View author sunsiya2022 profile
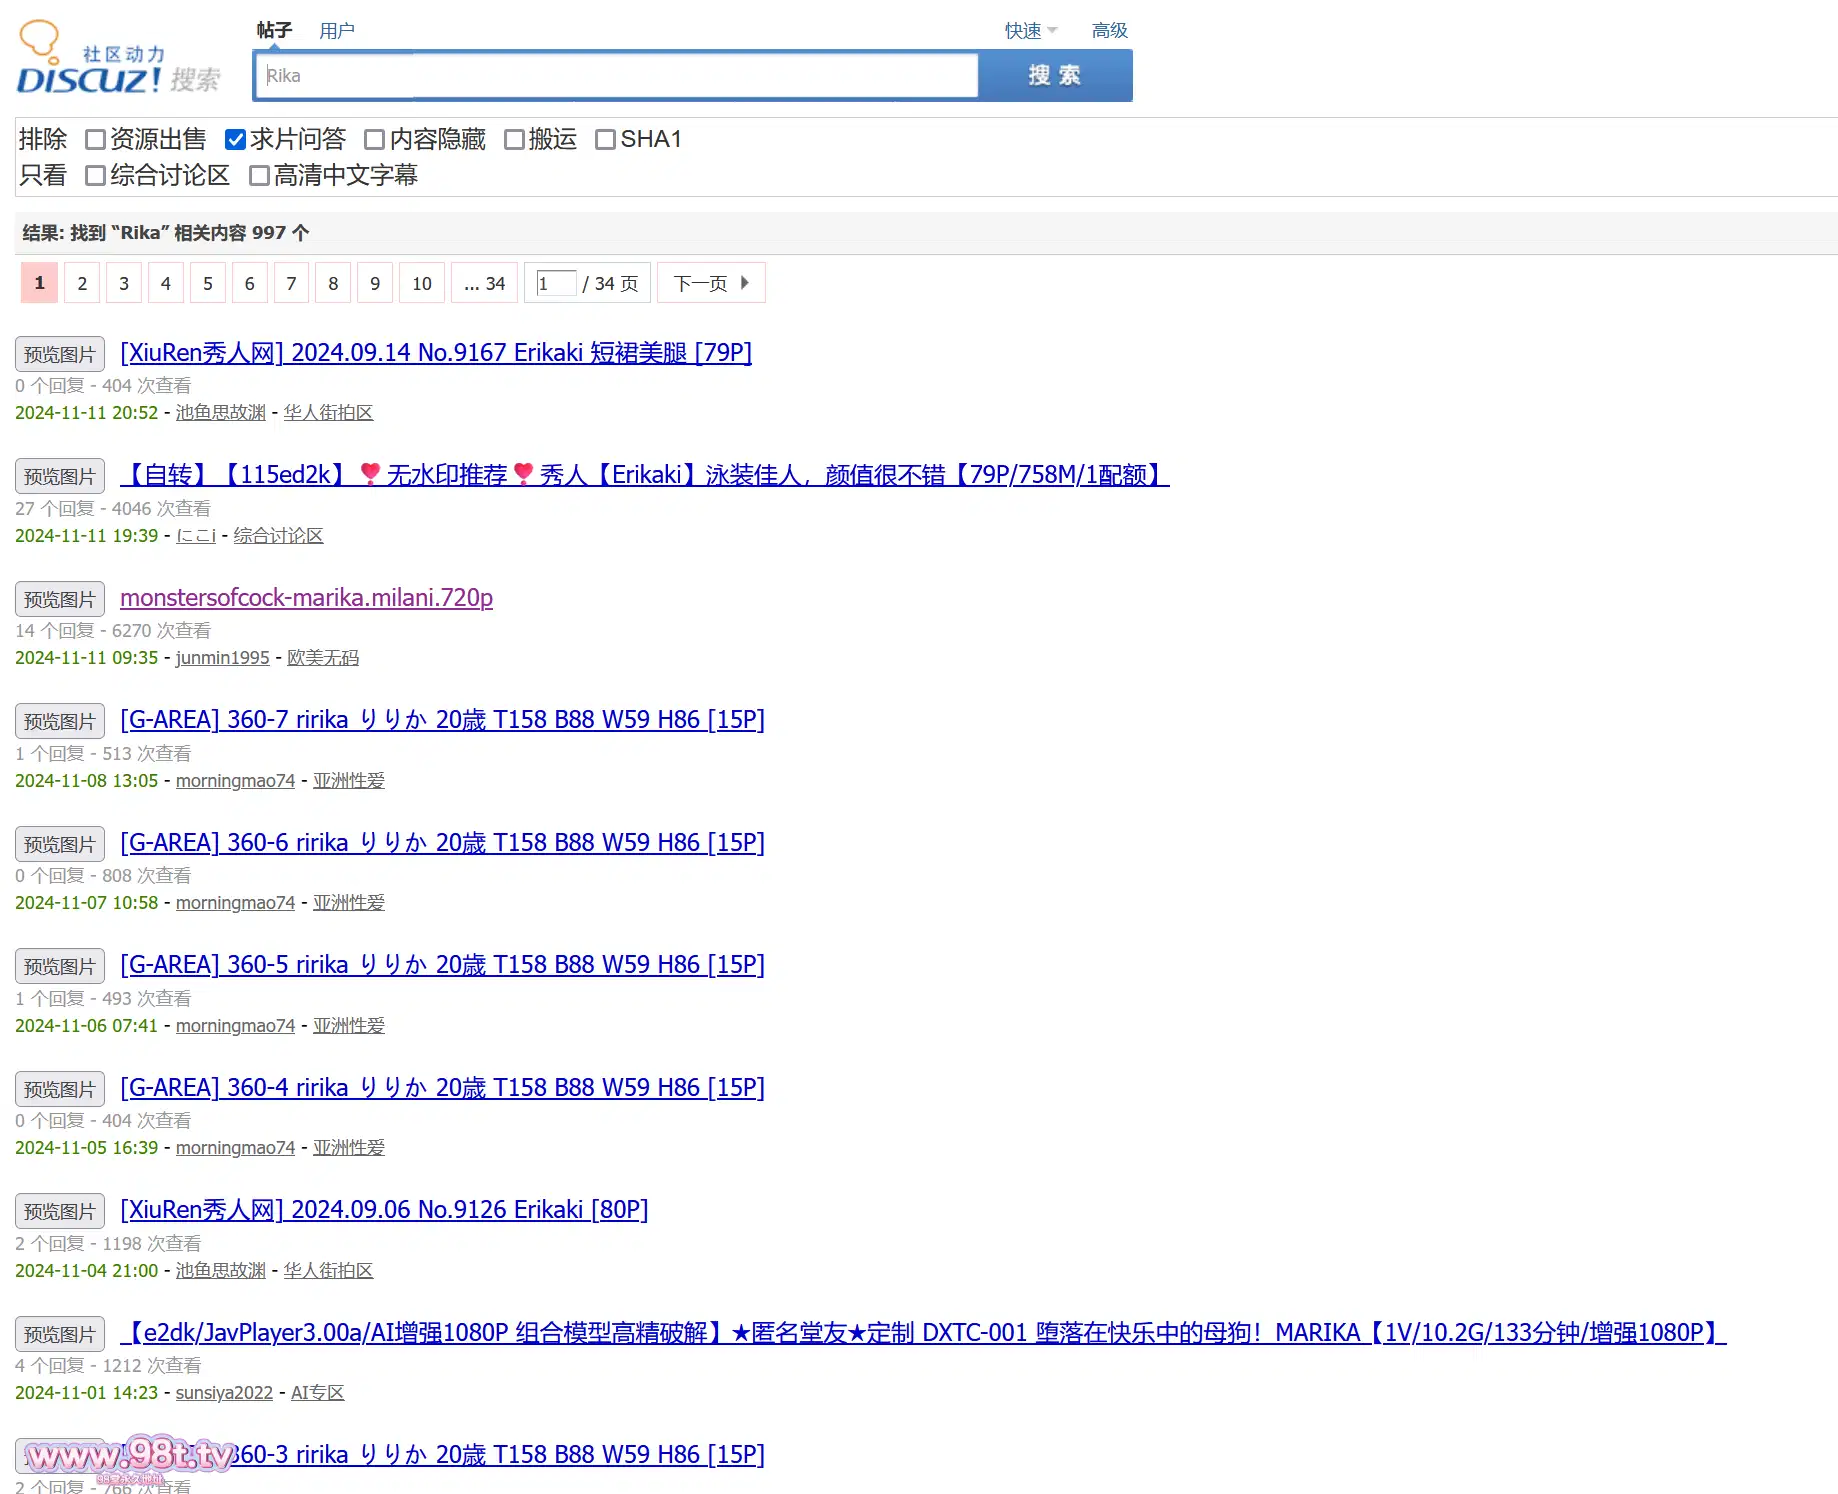The height and width of the screenshot is (1494, 1838). (x=224, y=1392)
